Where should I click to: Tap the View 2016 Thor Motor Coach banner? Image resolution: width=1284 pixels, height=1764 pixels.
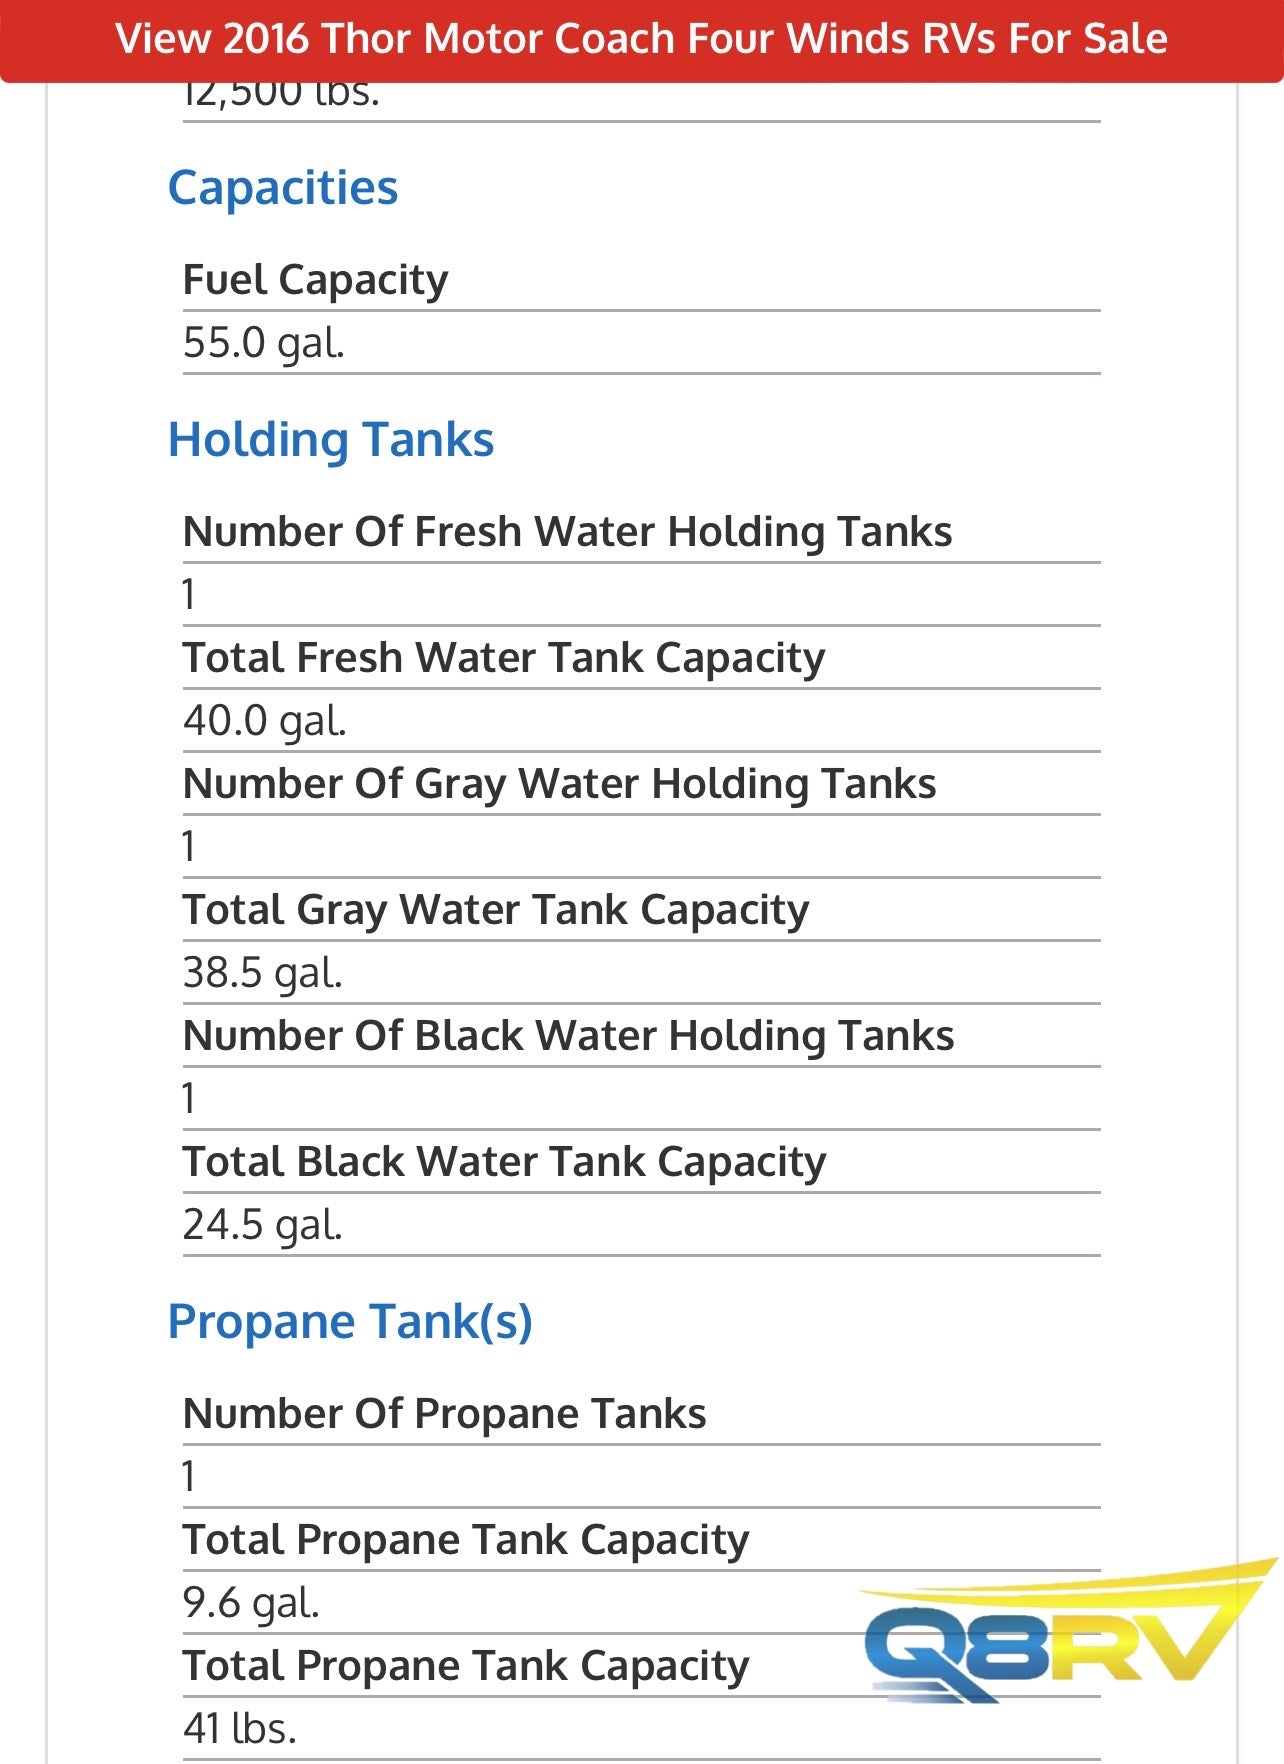[x=642, y=40]
